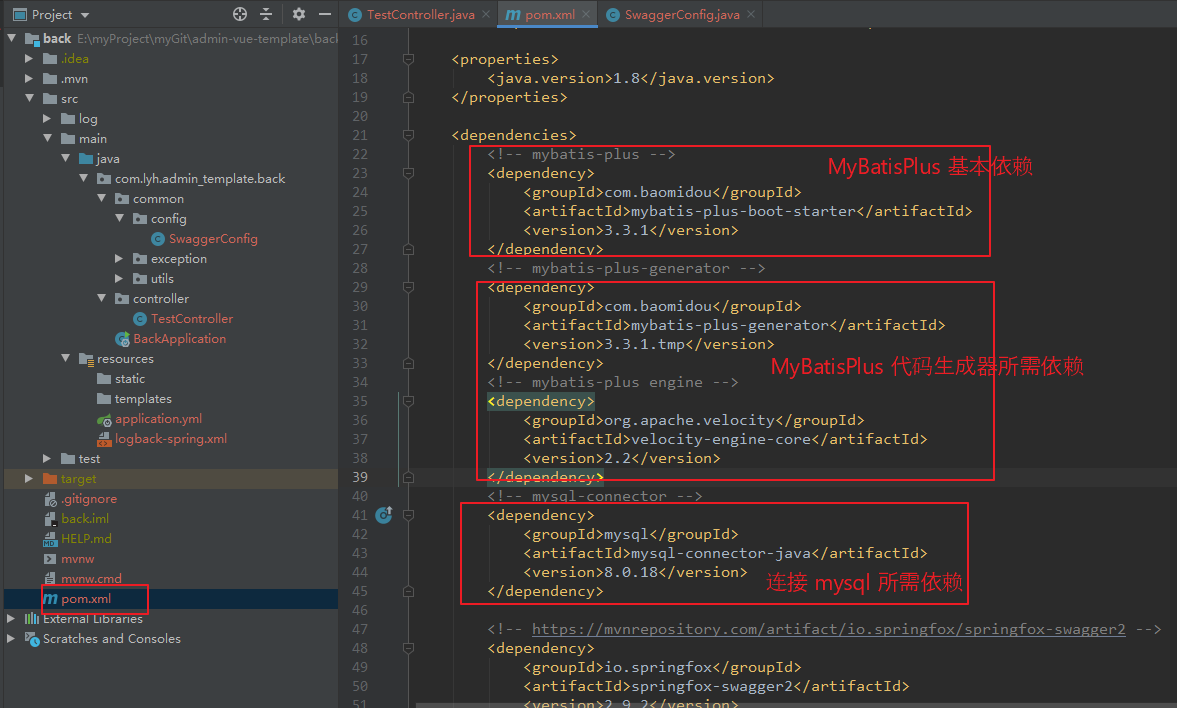Fold generator dependency on line 29
Image resolution: width=1177 pixels, height=708 pixels.
click(x=408, y=287)
